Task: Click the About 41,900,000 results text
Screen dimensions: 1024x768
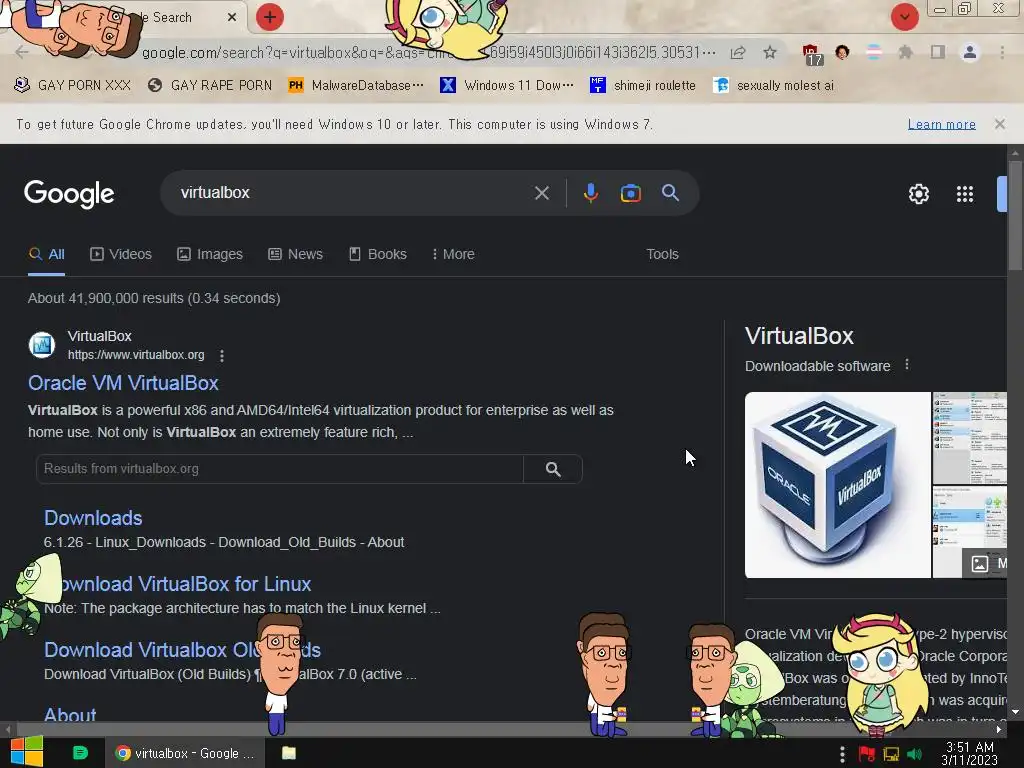Action: tap(154, 298)
